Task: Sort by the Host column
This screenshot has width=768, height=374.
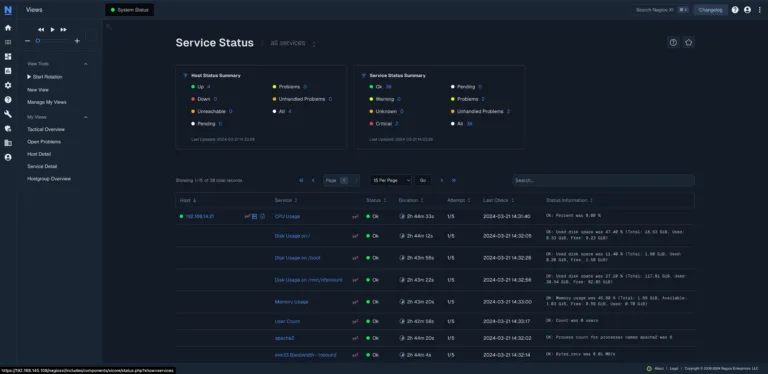Action: (188, 201)
